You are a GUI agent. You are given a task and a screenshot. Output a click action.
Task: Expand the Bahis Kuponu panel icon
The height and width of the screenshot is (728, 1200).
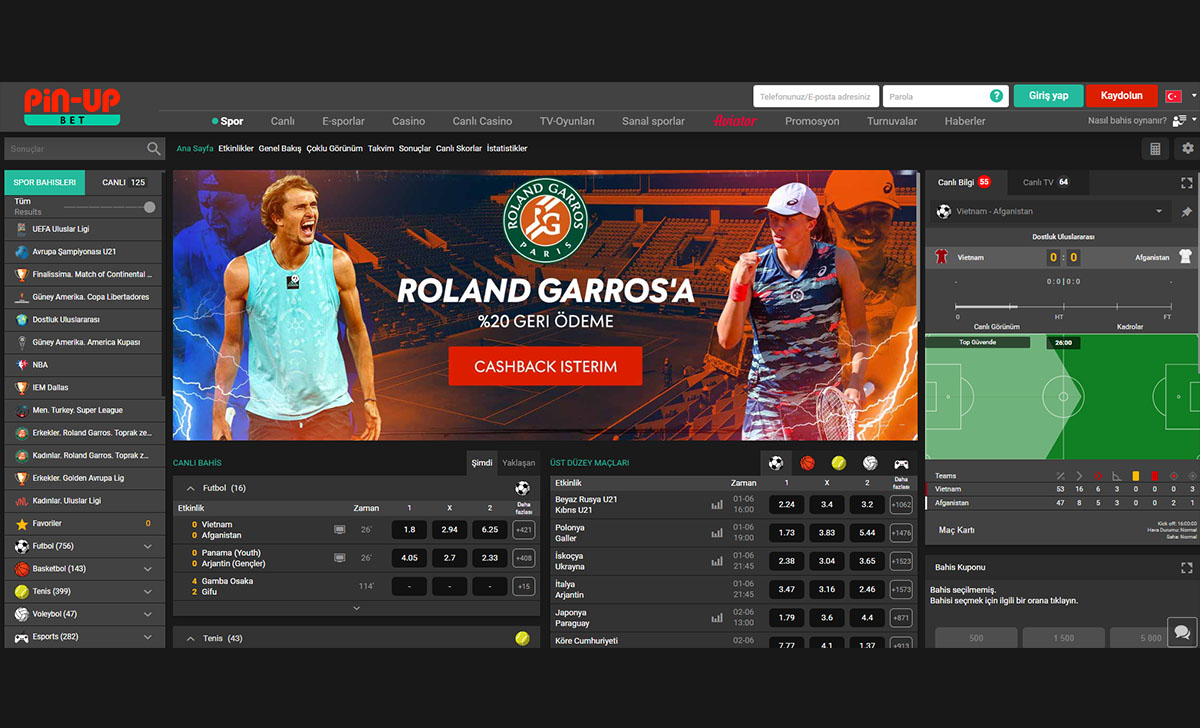pos(1187,567)
